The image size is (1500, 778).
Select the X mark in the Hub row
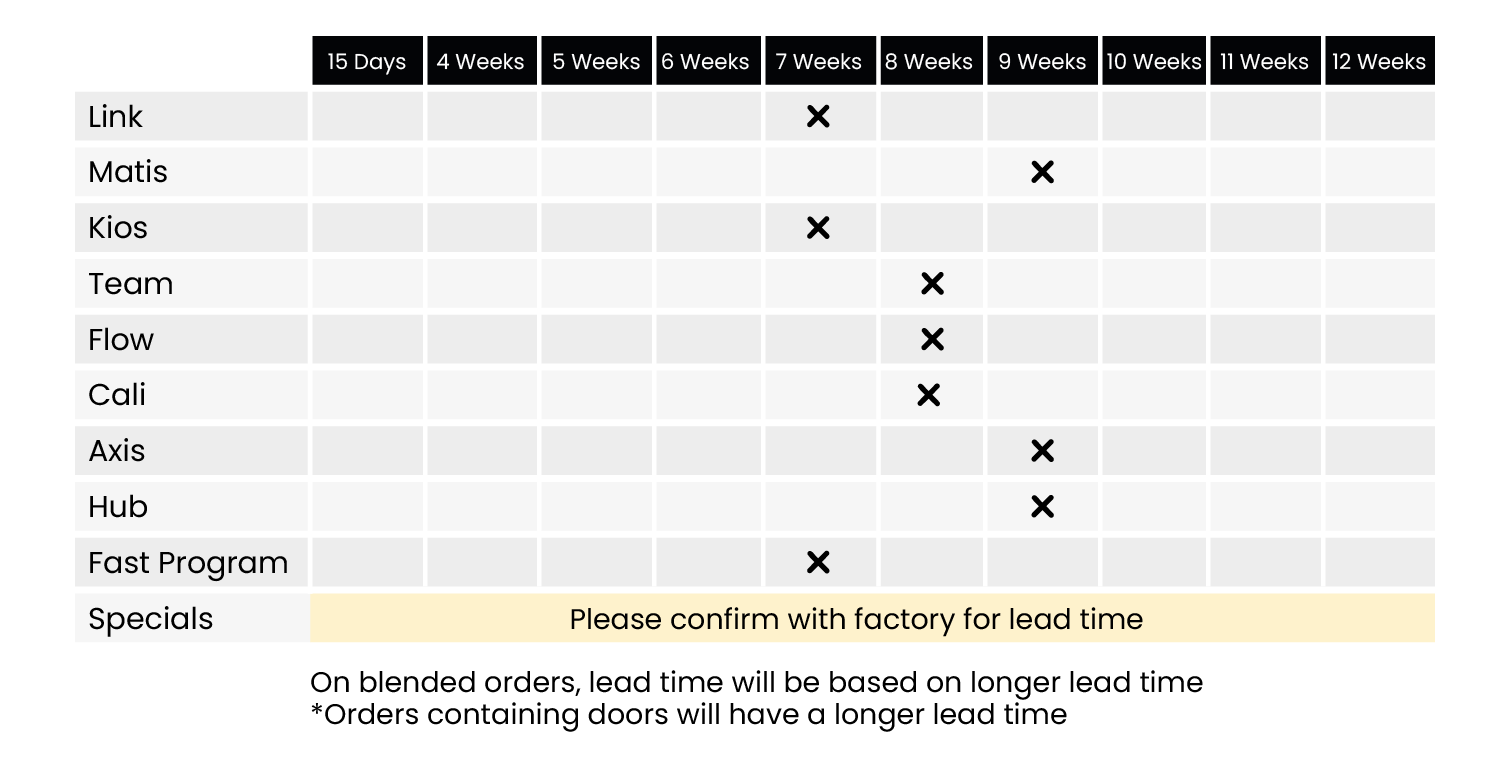click(x=1042, y=507)
